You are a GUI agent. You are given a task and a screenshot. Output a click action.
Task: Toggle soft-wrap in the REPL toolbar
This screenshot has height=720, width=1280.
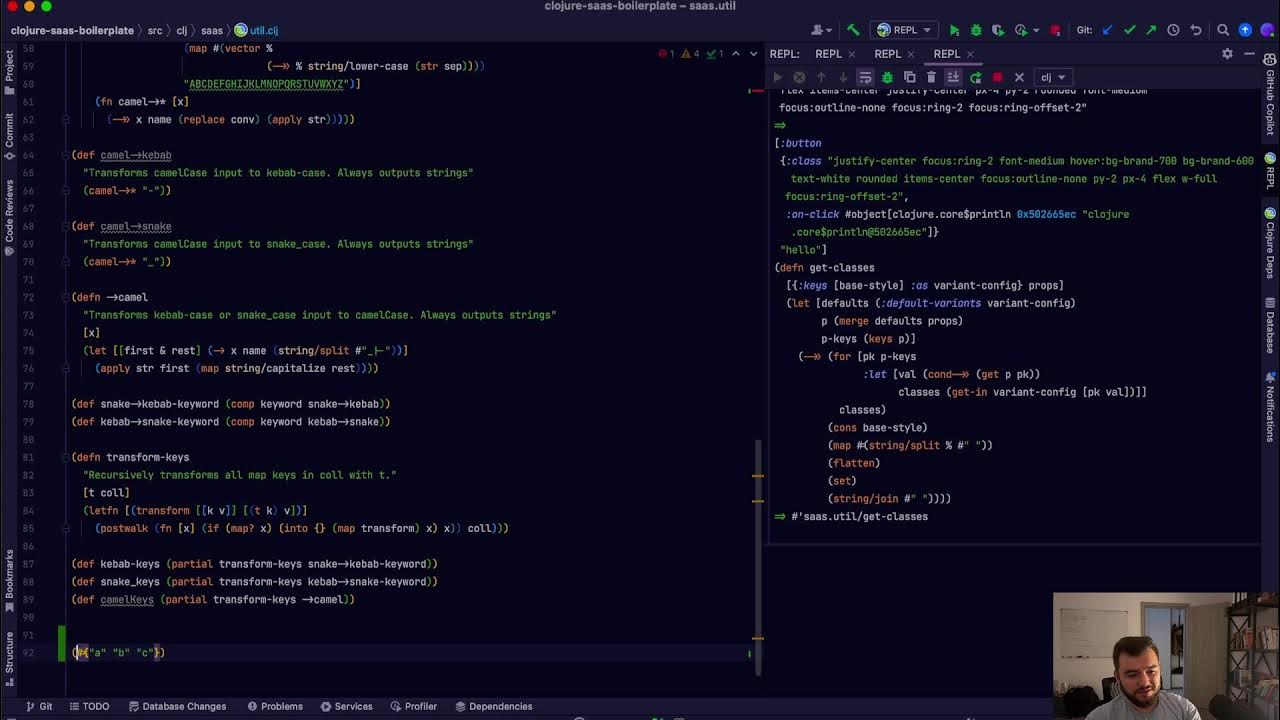coord(865,77)
